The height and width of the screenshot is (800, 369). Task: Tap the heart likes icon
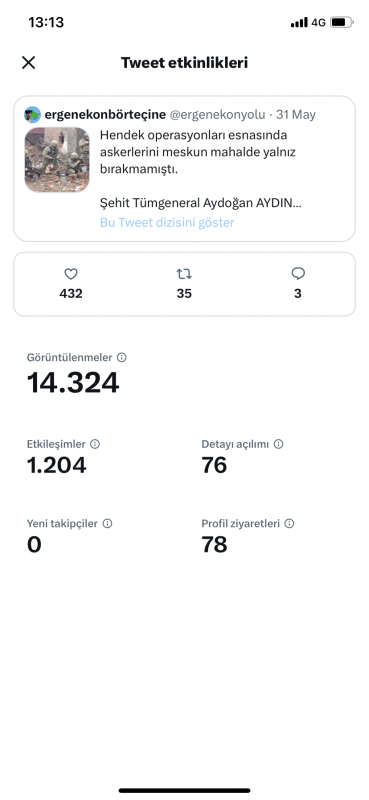tap(71, 274)
